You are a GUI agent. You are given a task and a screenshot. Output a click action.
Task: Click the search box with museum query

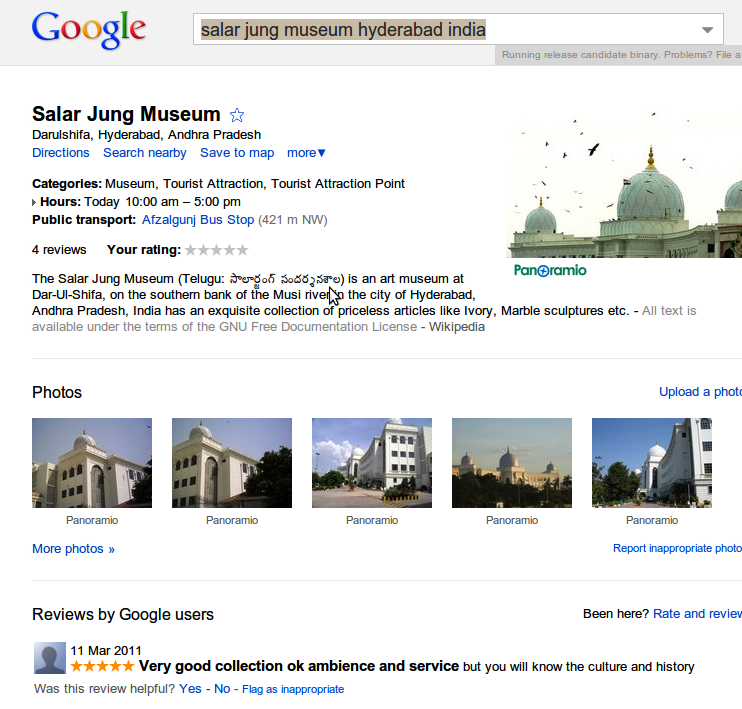click(458, 29)
